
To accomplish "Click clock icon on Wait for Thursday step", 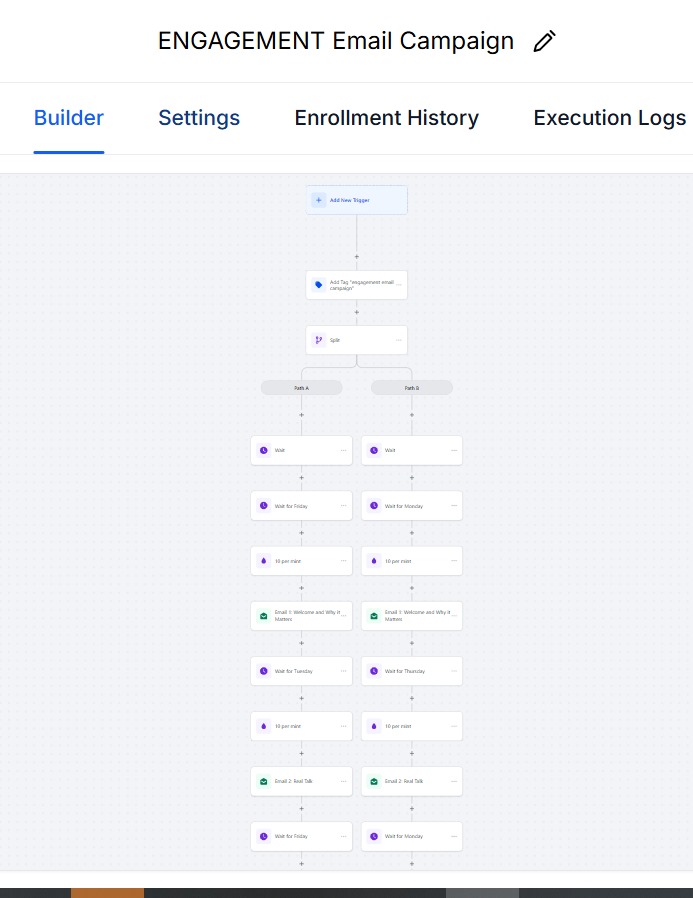I will point(373,671).
